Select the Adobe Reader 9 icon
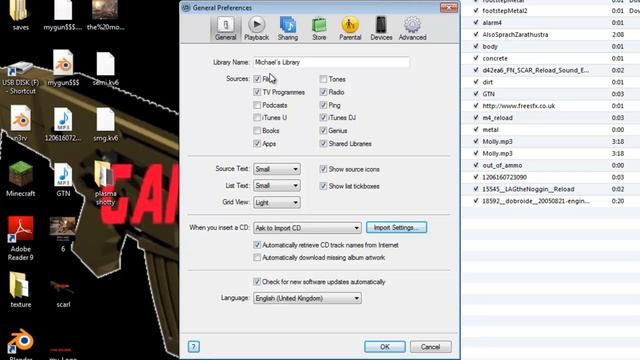Screen dimensions: 640x360 pos(20,238)
